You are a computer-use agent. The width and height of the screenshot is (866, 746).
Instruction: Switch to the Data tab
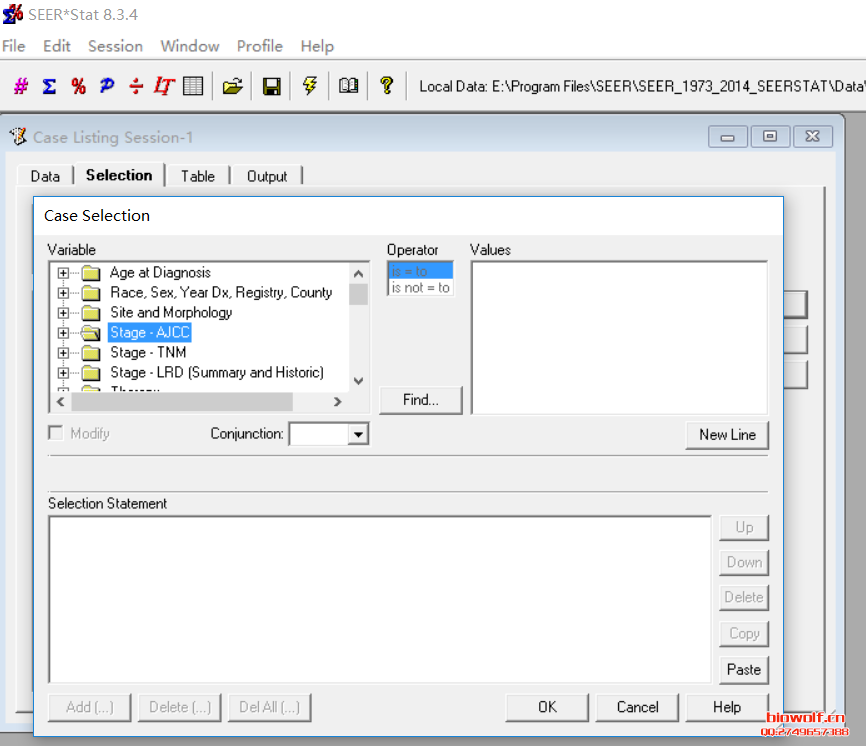[45, 176]
